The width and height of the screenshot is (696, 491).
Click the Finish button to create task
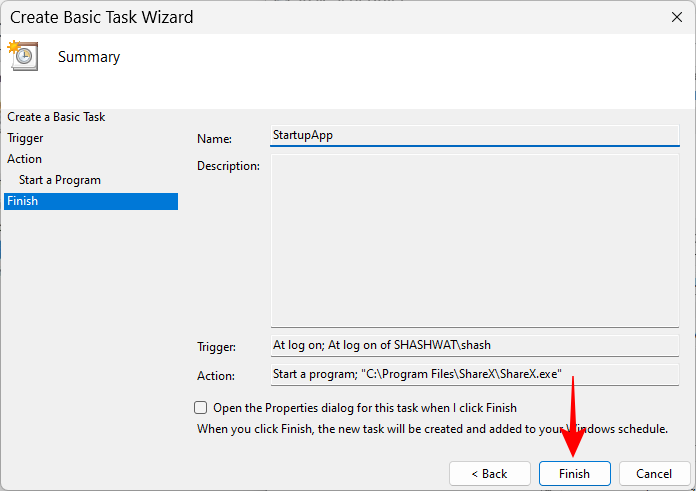pos(574,473)
